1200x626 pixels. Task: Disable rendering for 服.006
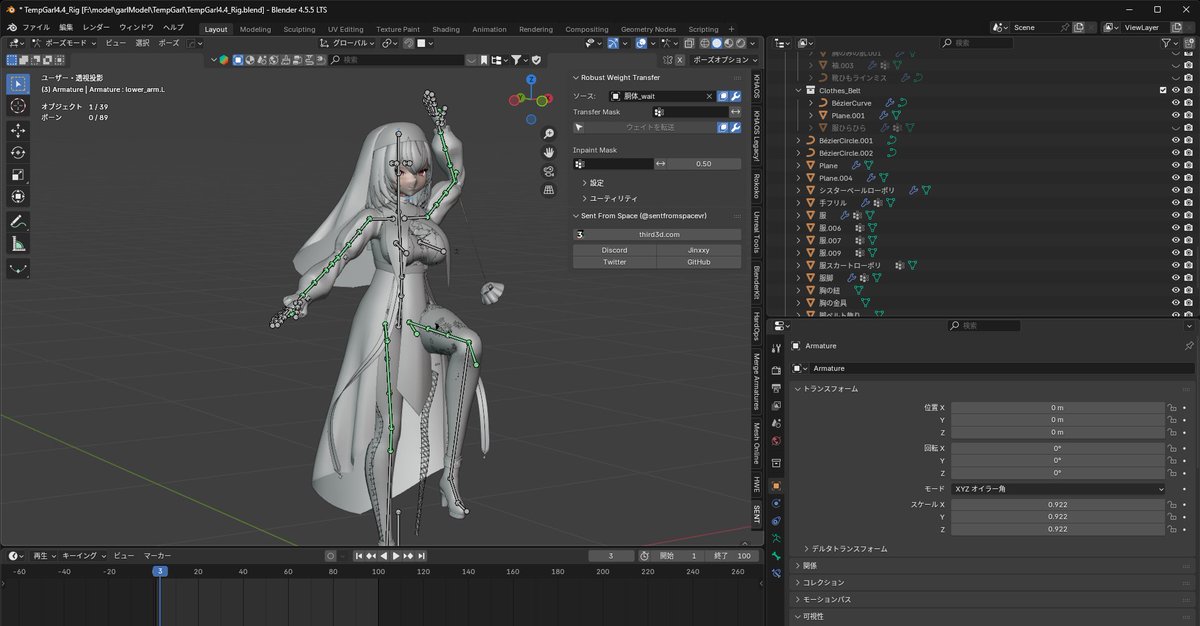[1189, 228]
